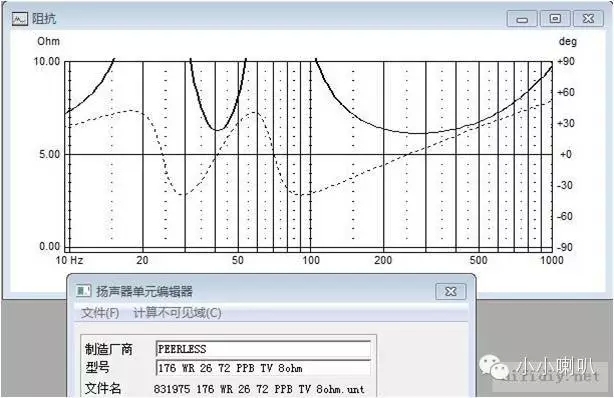Maximize the impedance graph window
Image resolution: width=614 pixels, height=398 pixels.
tap(554, 18)
